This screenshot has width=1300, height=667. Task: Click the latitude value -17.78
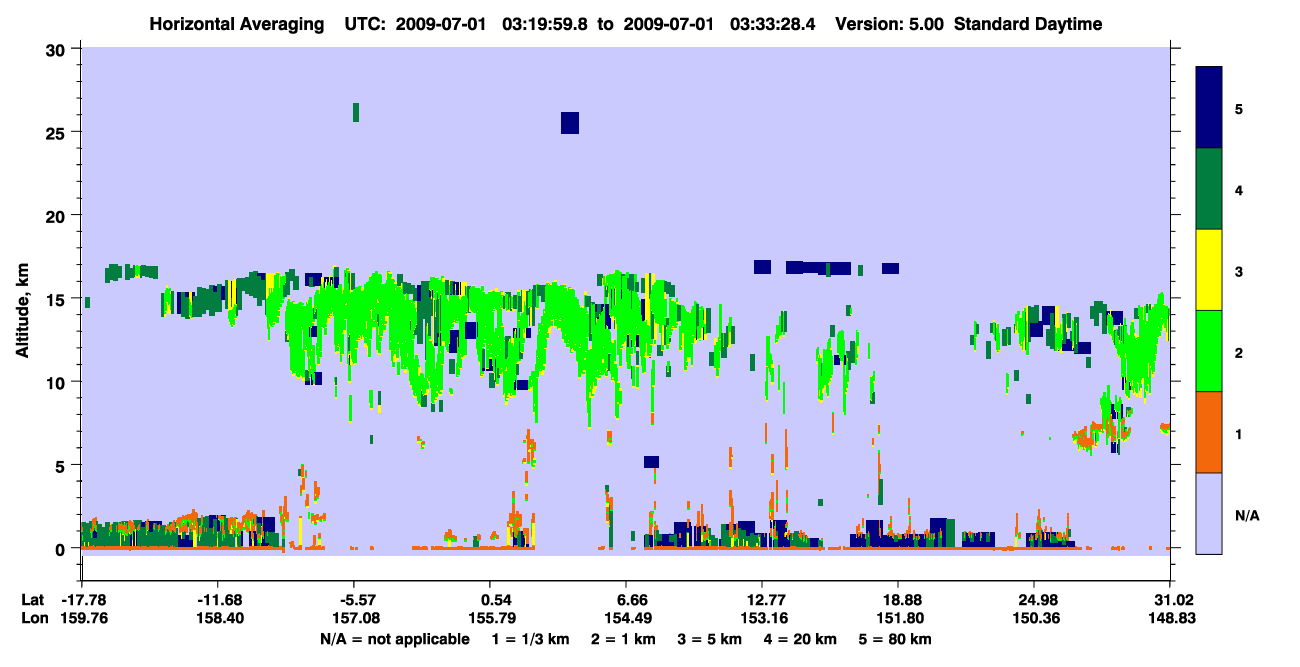pos(83,600)
